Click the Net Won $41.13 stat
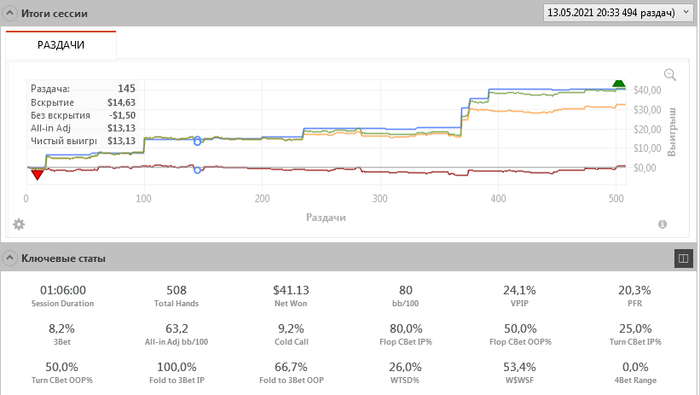The image size is (700, 395). click(x=291, y=296)
